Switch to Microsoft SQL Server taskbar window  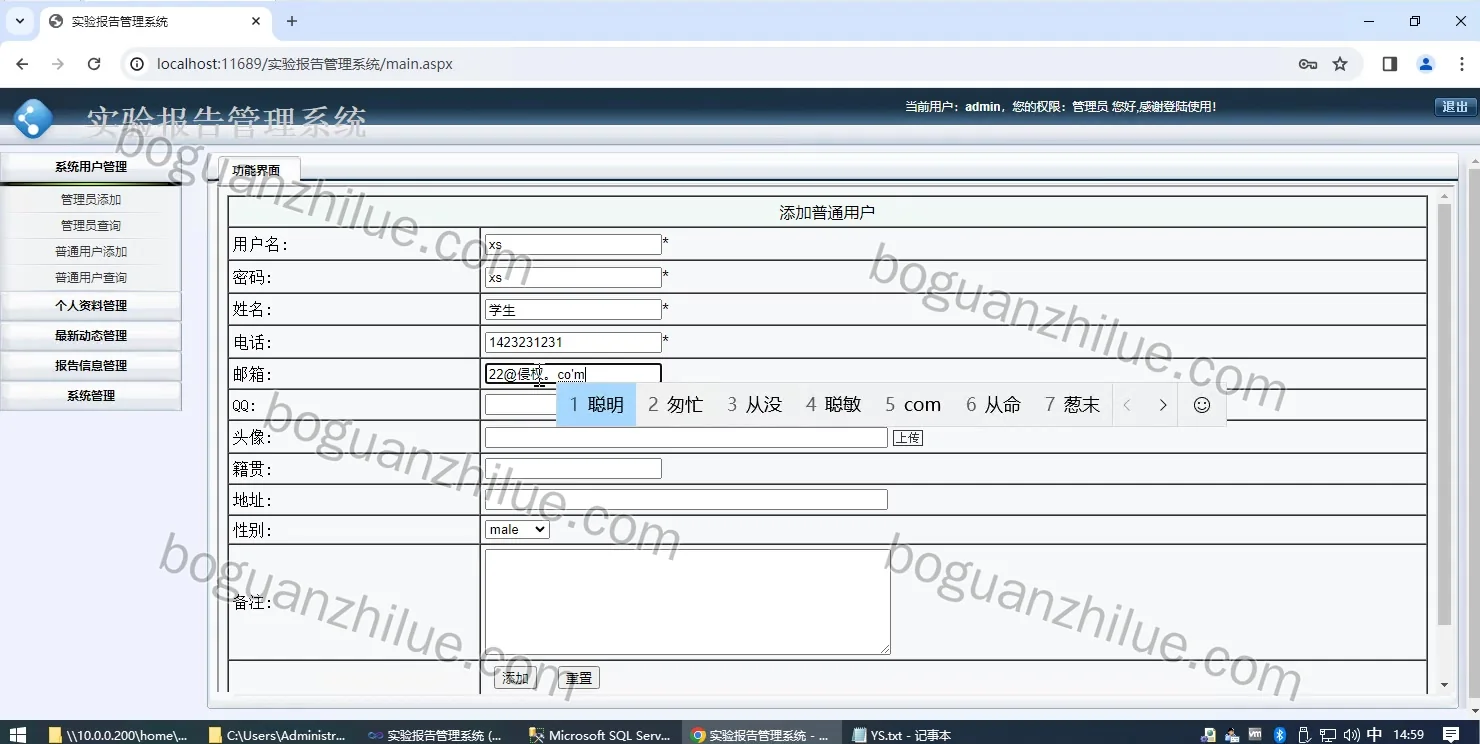600,735
